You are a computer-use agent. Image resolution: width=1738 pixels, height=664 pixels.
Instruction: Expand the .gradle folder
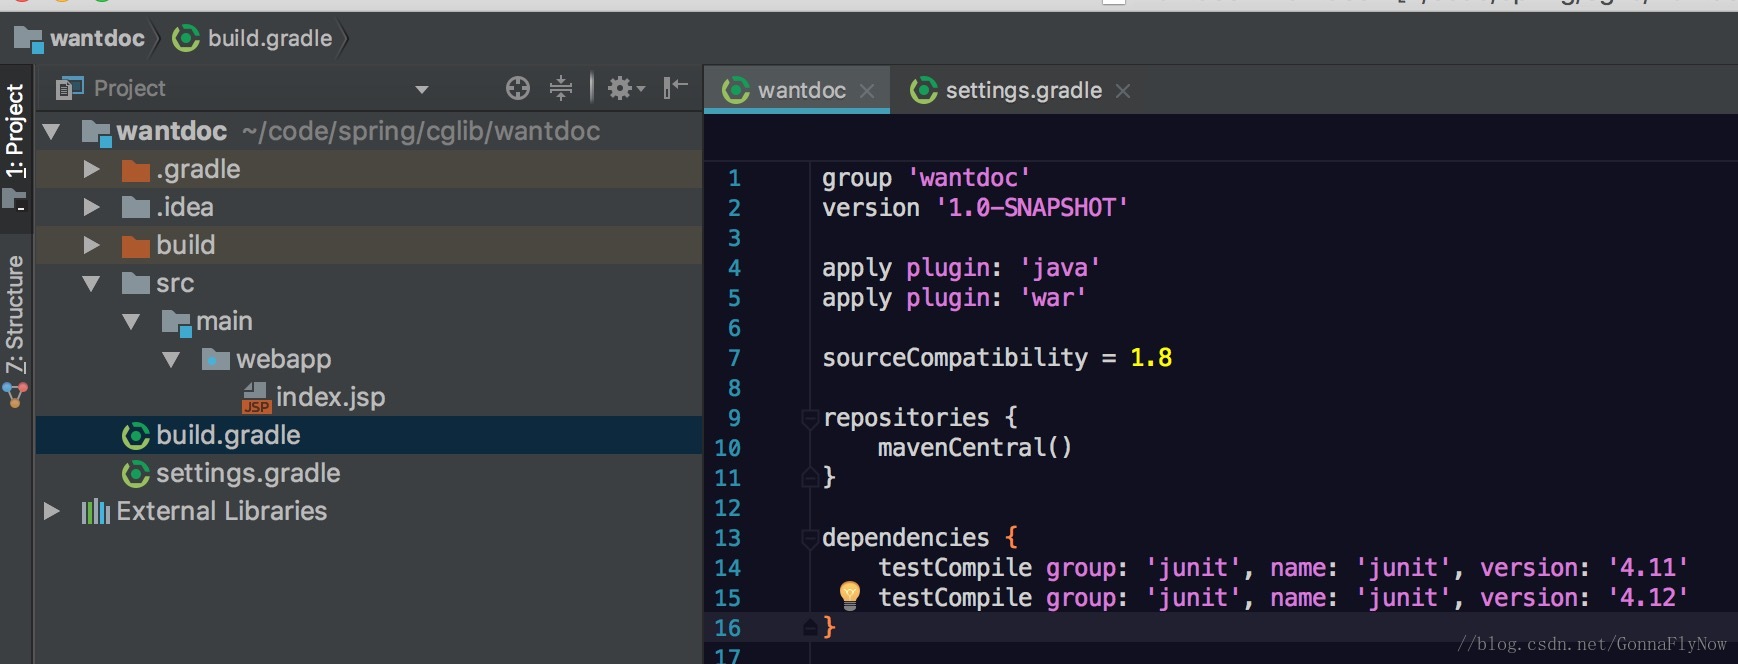point(91,170)
